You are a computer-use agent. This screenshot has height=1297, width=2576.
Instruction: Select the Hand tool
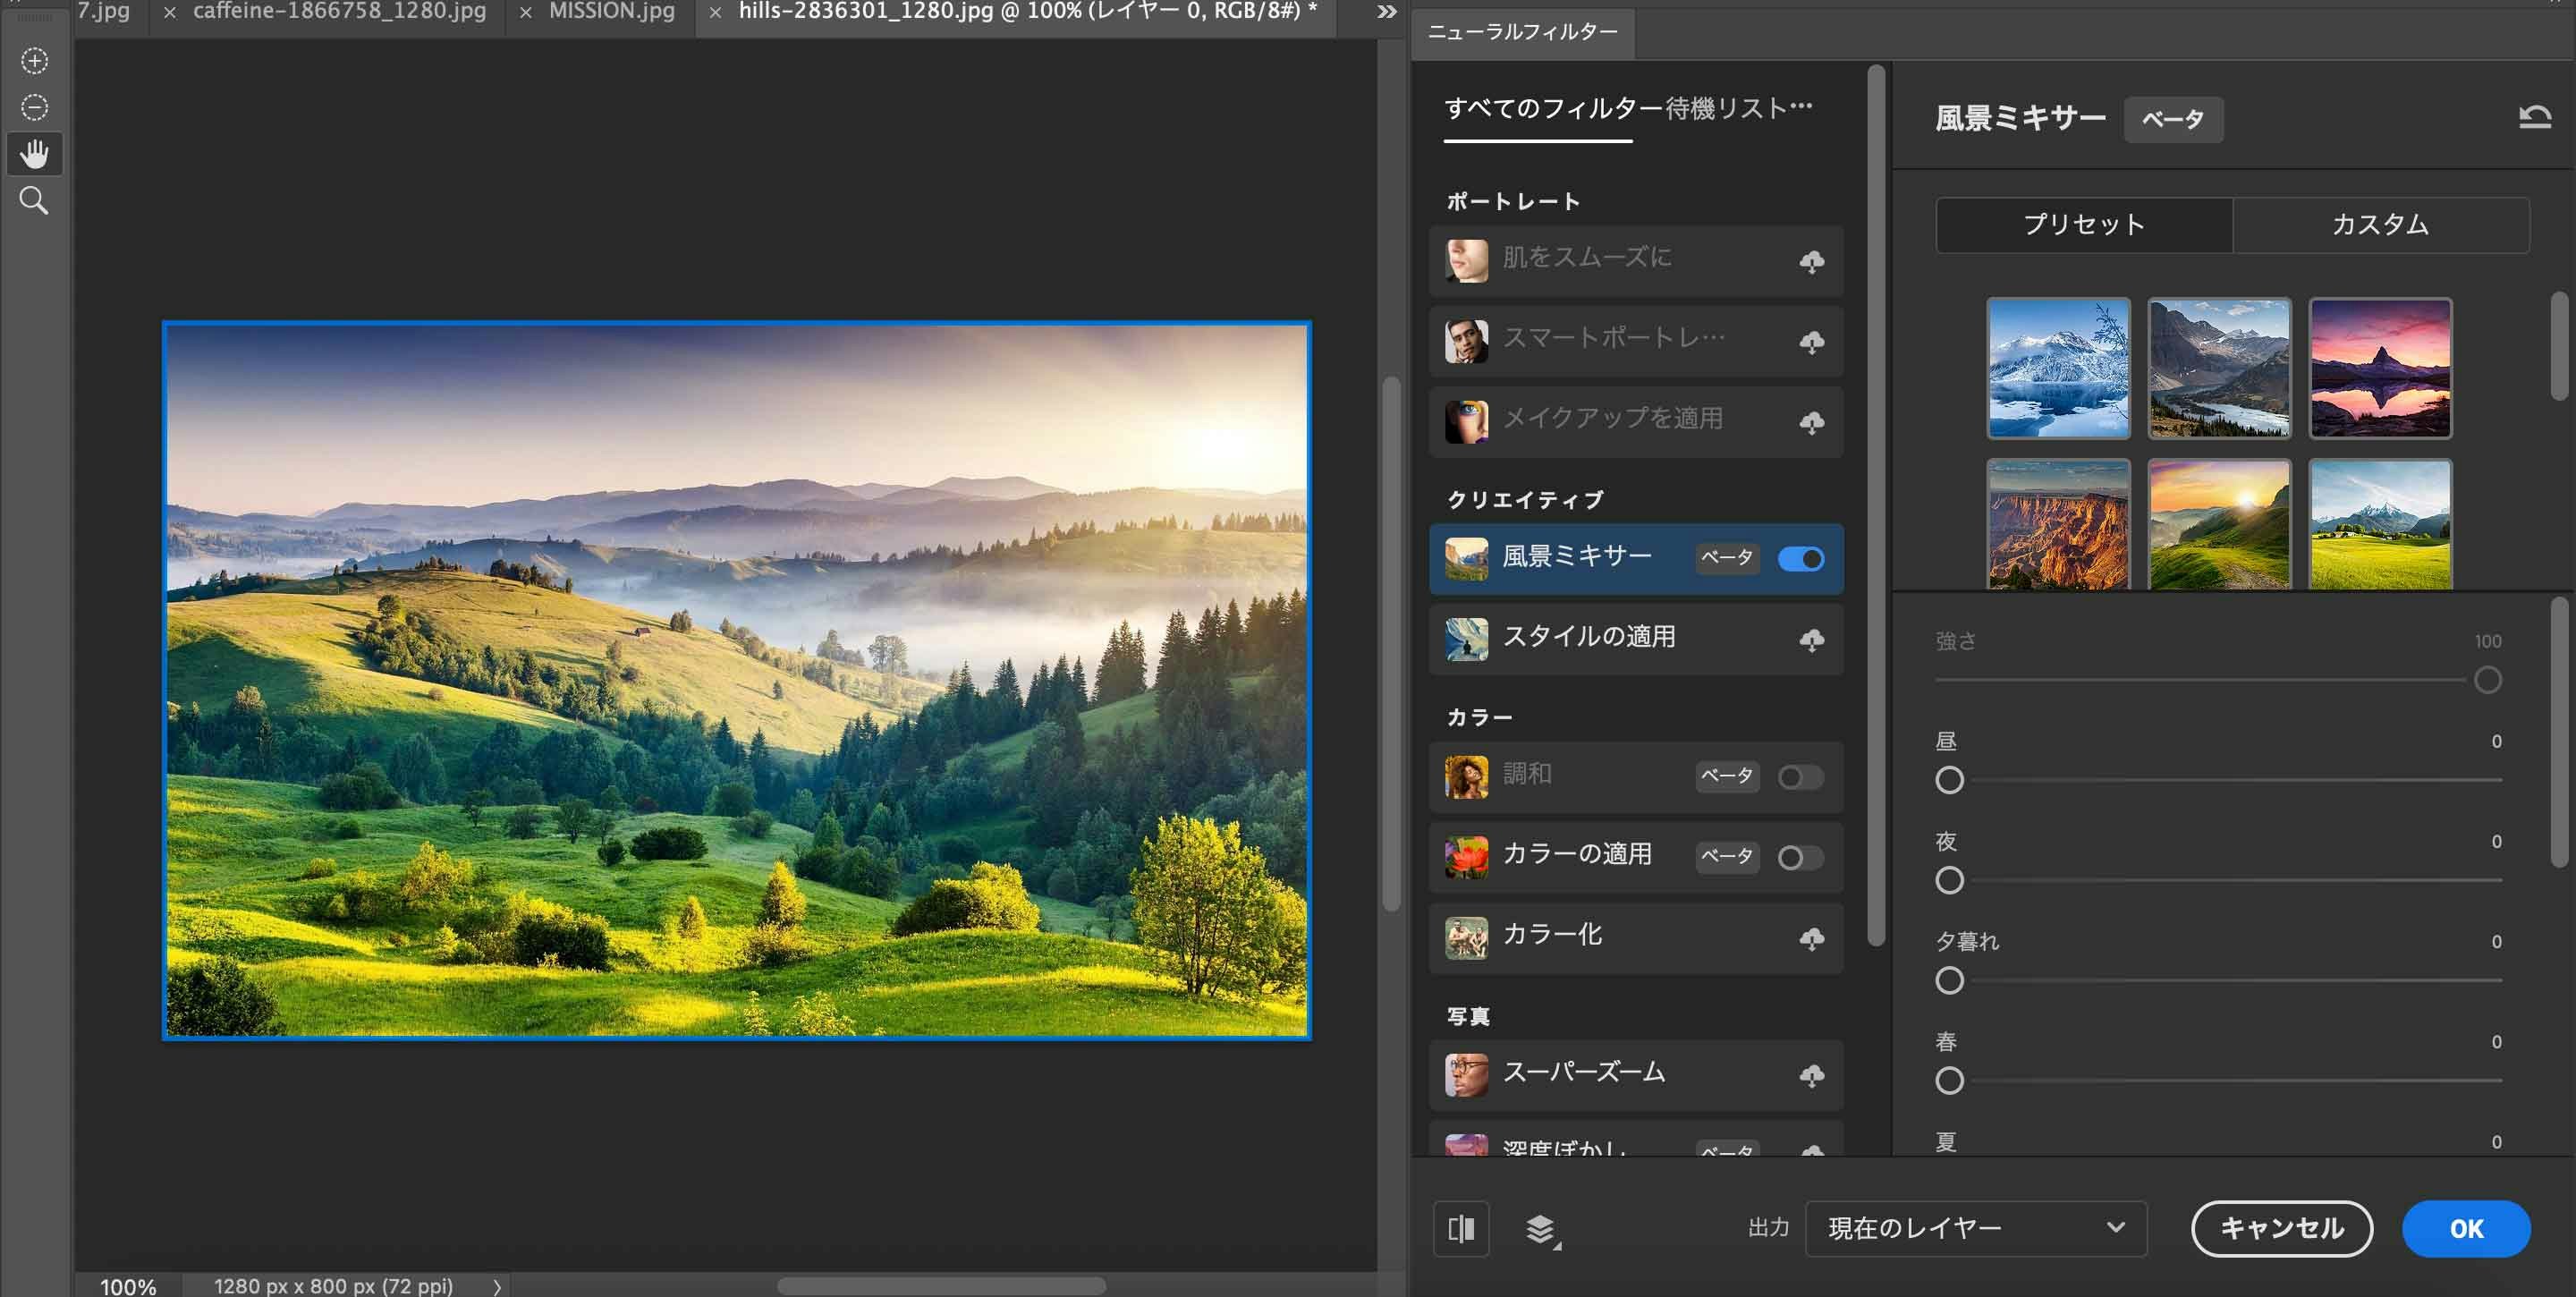[35, 154]
